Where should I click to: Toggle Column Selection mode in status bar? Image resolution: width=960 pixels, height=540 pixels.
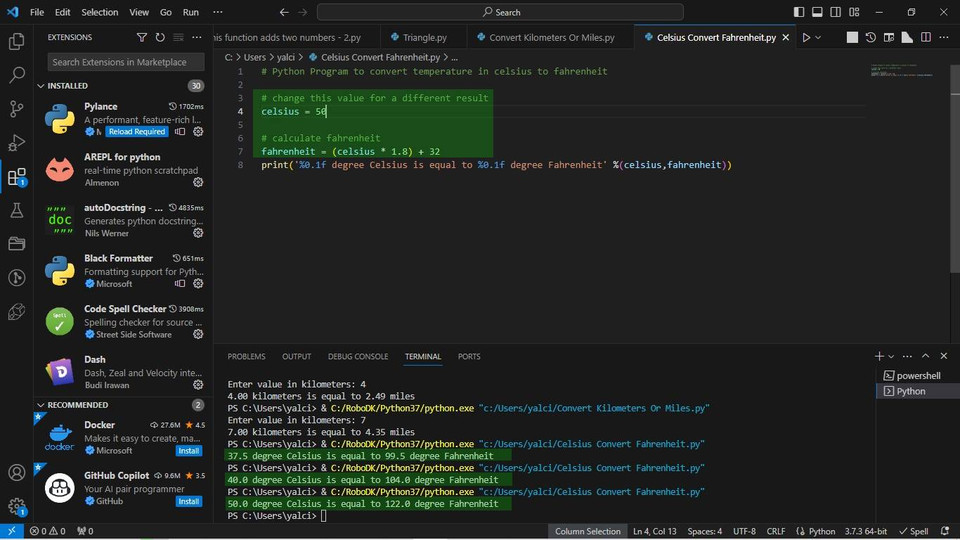587,531
